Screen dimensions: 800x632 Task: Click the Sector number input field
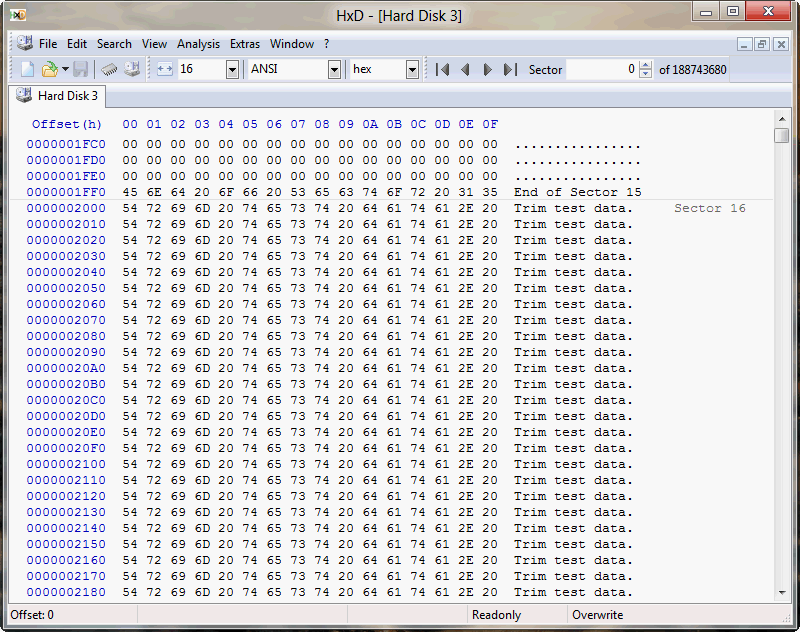point(602,69)
